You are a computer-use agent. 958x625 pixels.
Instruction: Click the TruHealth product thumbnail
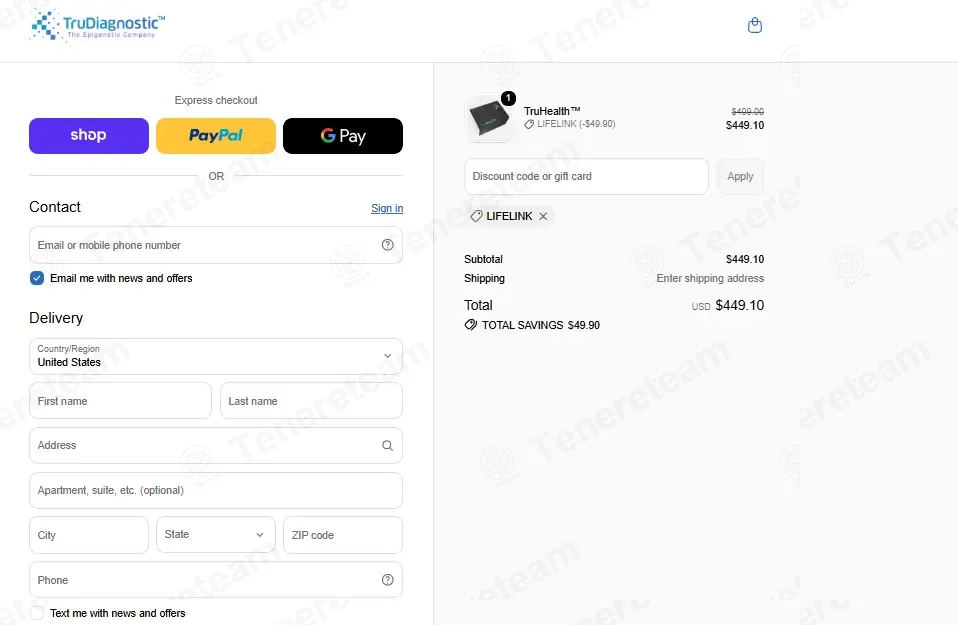point(489,119)
